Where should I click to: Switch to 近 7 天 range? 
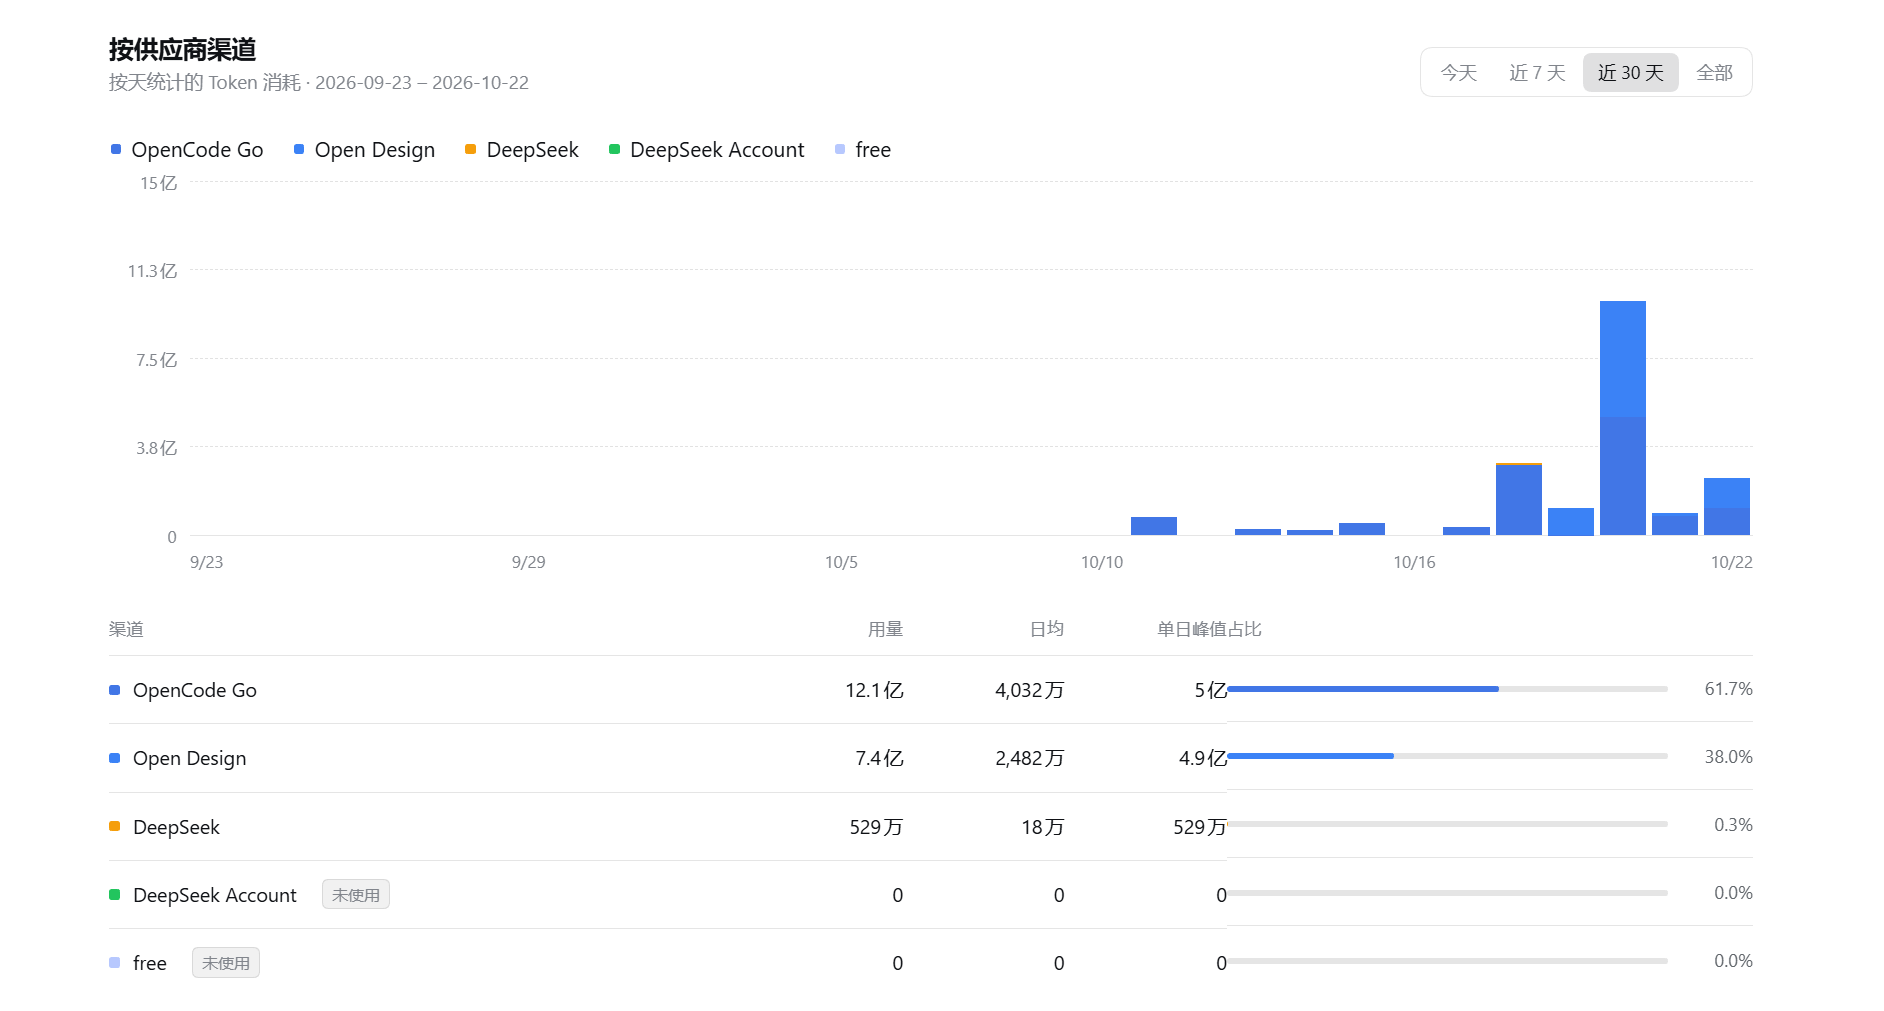[x=1536, y=73]
